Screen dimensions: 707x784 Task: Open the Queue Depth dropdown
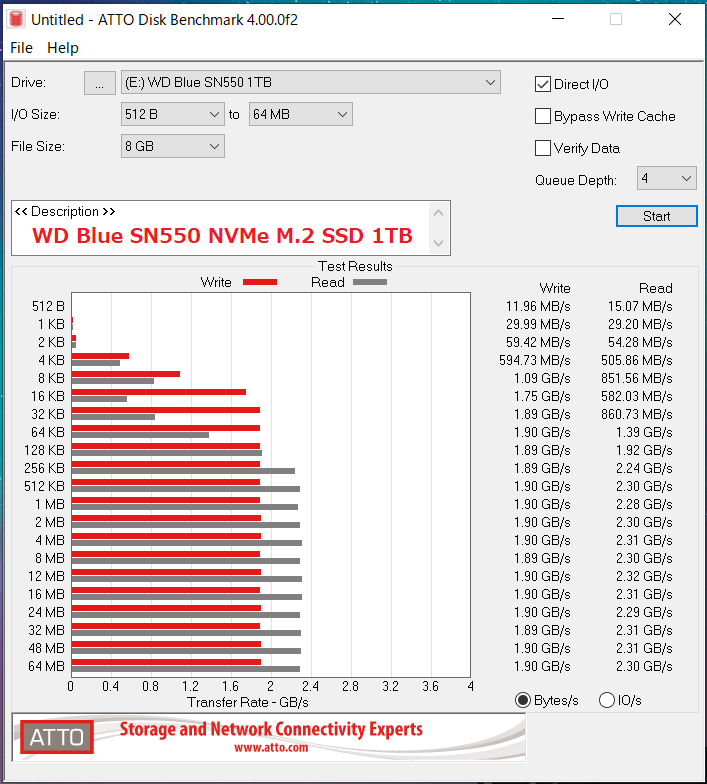point(666,178)
